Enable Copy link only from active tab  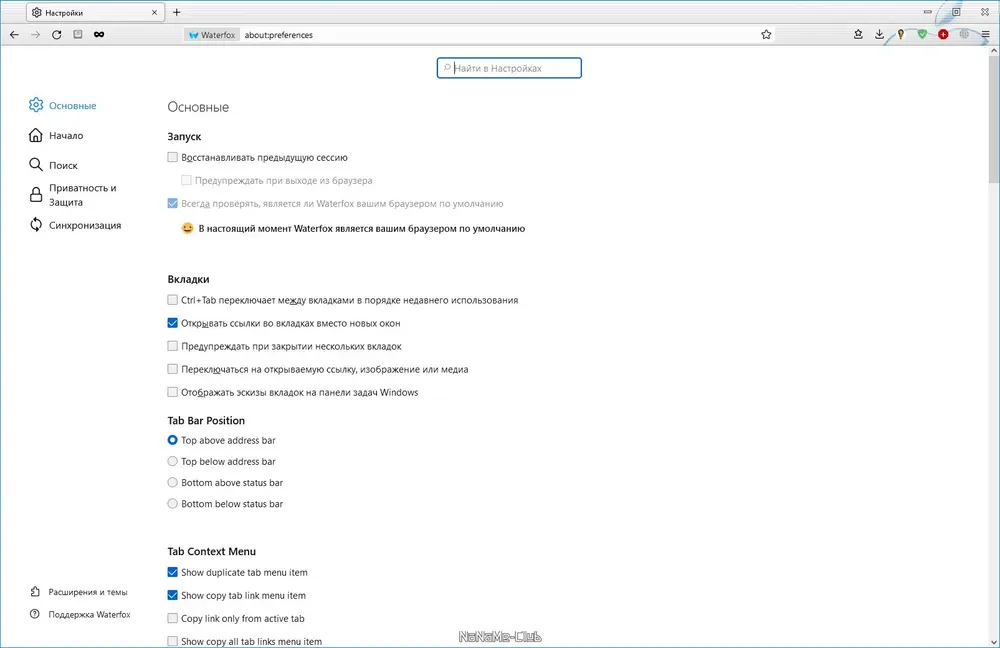pos(172,618)
